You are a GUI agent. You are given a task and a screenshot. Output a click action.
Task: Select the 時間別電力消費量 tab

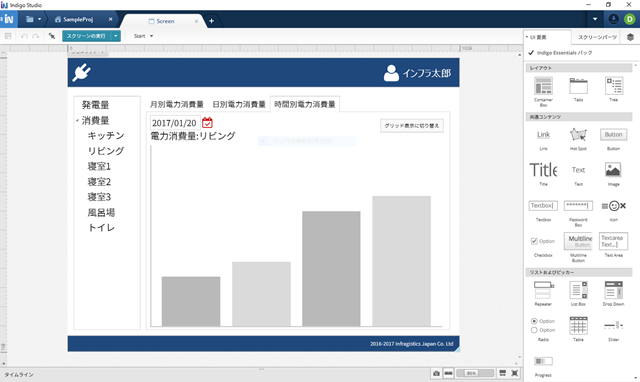305,104
